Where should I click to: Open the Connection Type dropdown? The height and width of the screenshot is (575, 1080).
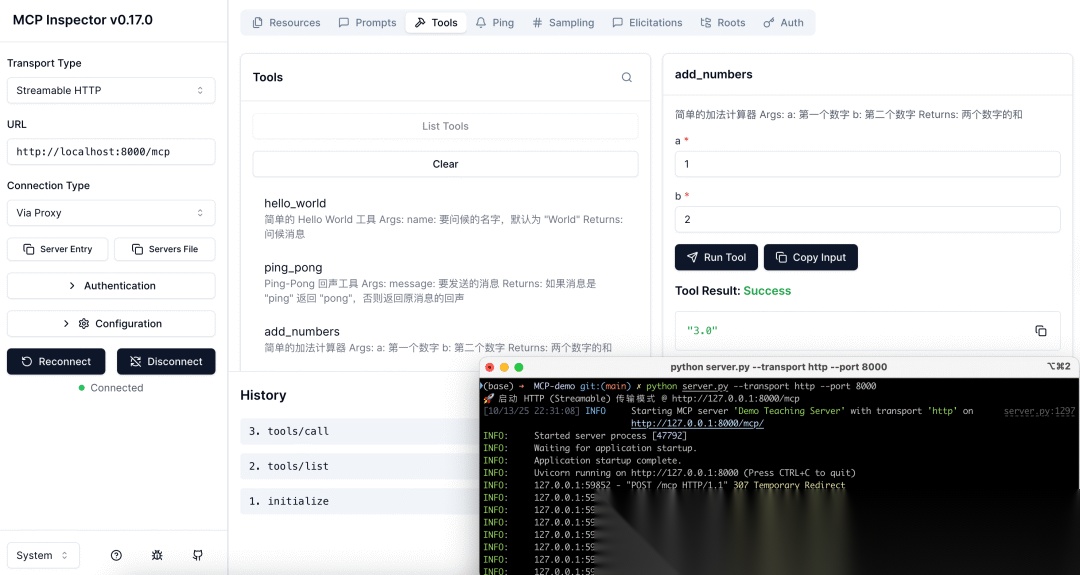click(111, 213)
